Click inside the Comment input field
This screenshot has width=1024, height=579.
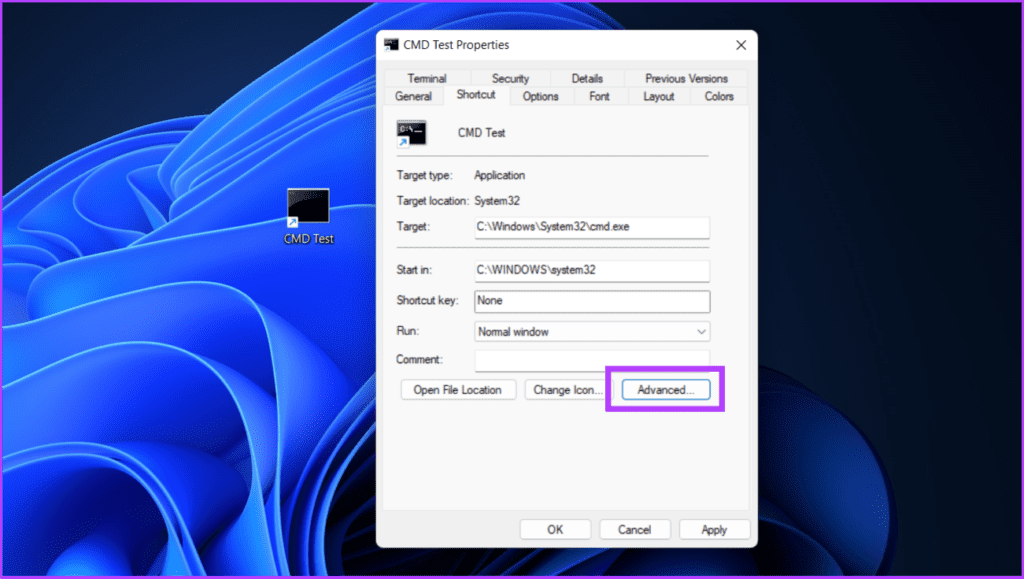(591, 359)
